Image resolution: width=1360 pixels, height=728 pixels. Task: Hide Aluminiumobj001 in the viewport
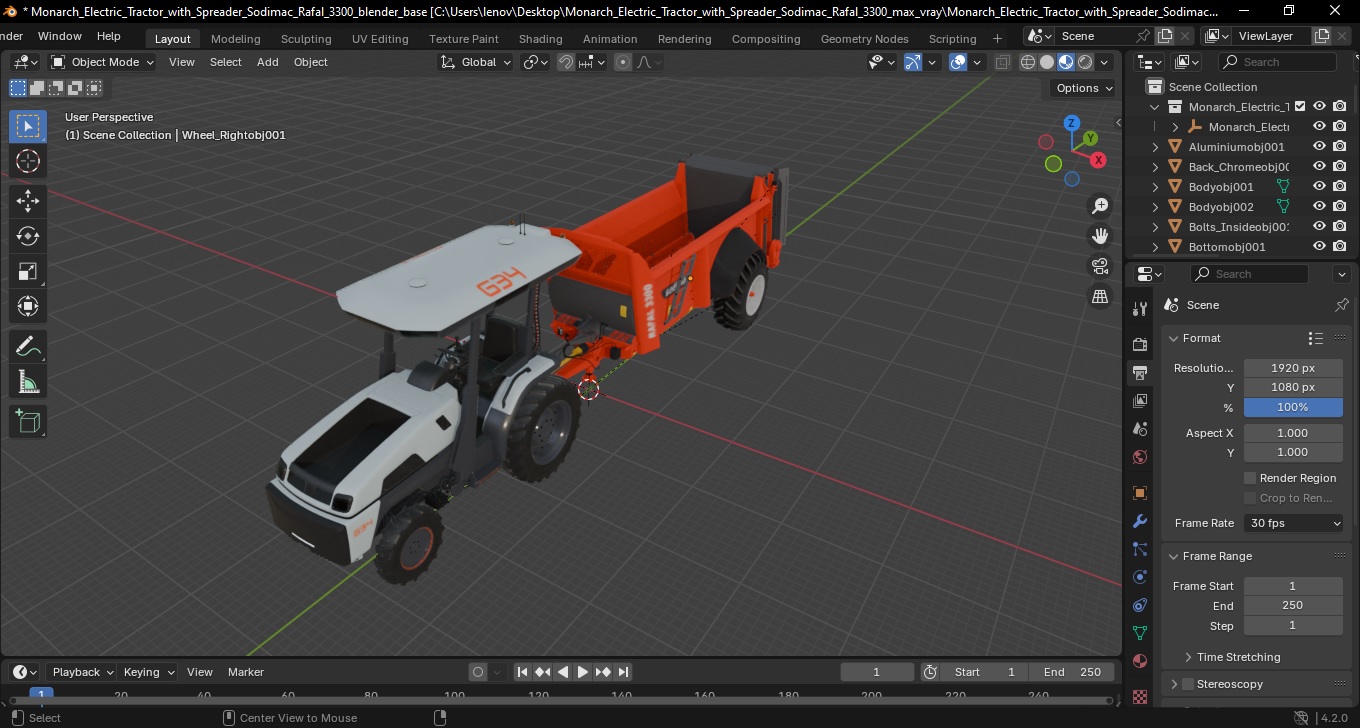(x=1319, y=146)
